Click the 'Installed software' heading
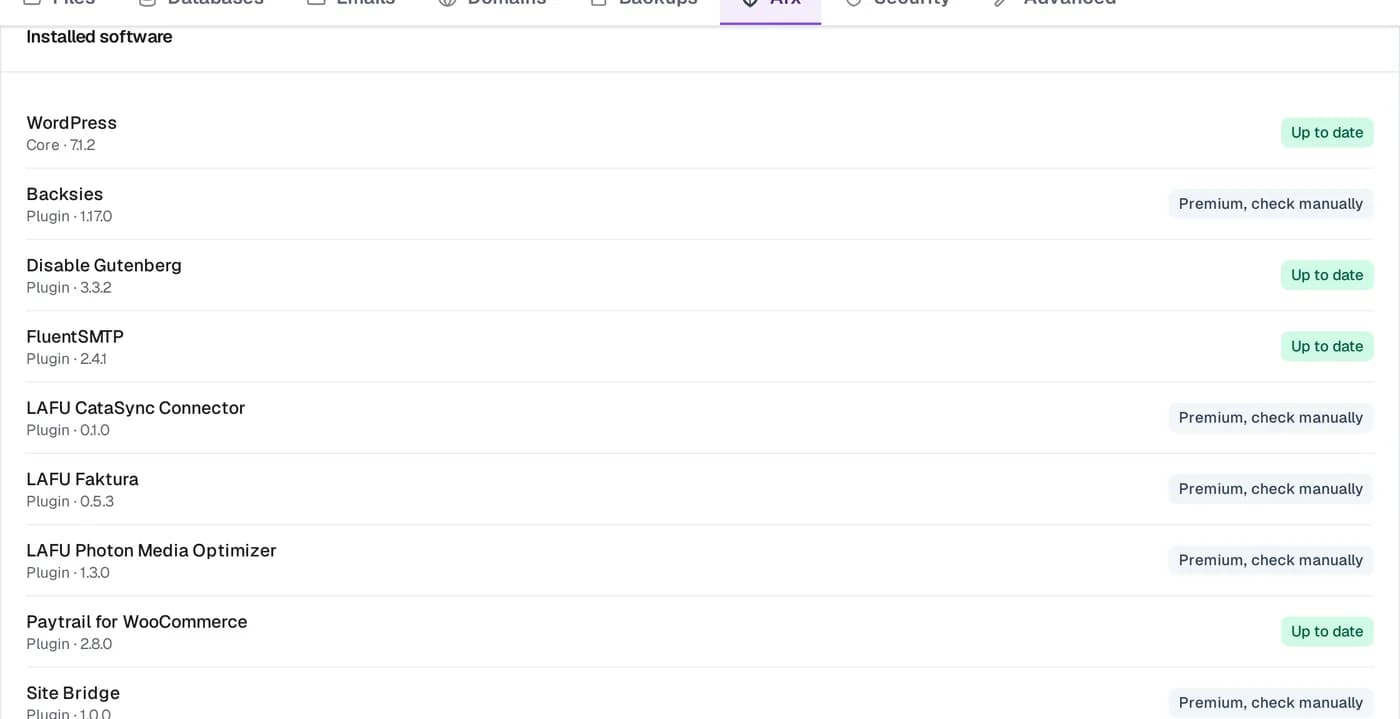1400x719 pixels. [x=99, y=37]
